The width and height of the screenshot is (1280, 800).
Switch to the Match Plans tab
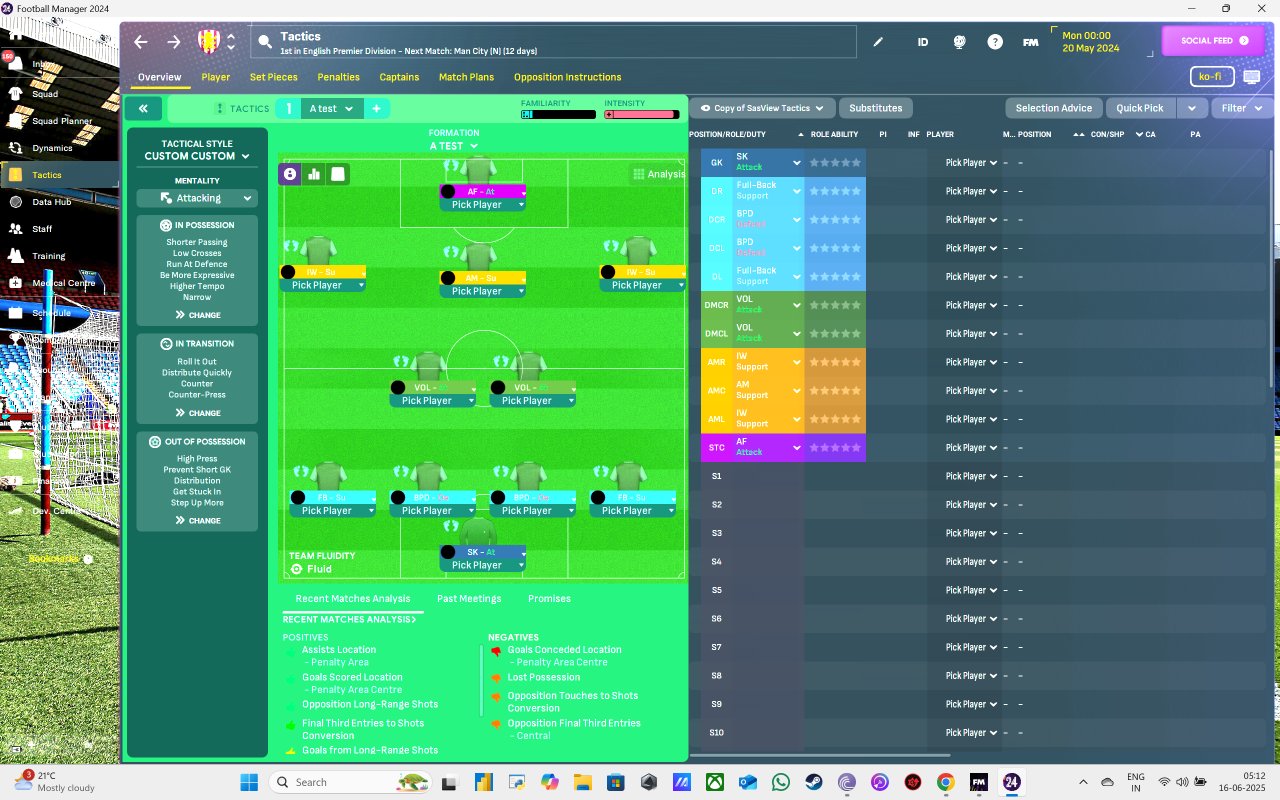point(466,77)
